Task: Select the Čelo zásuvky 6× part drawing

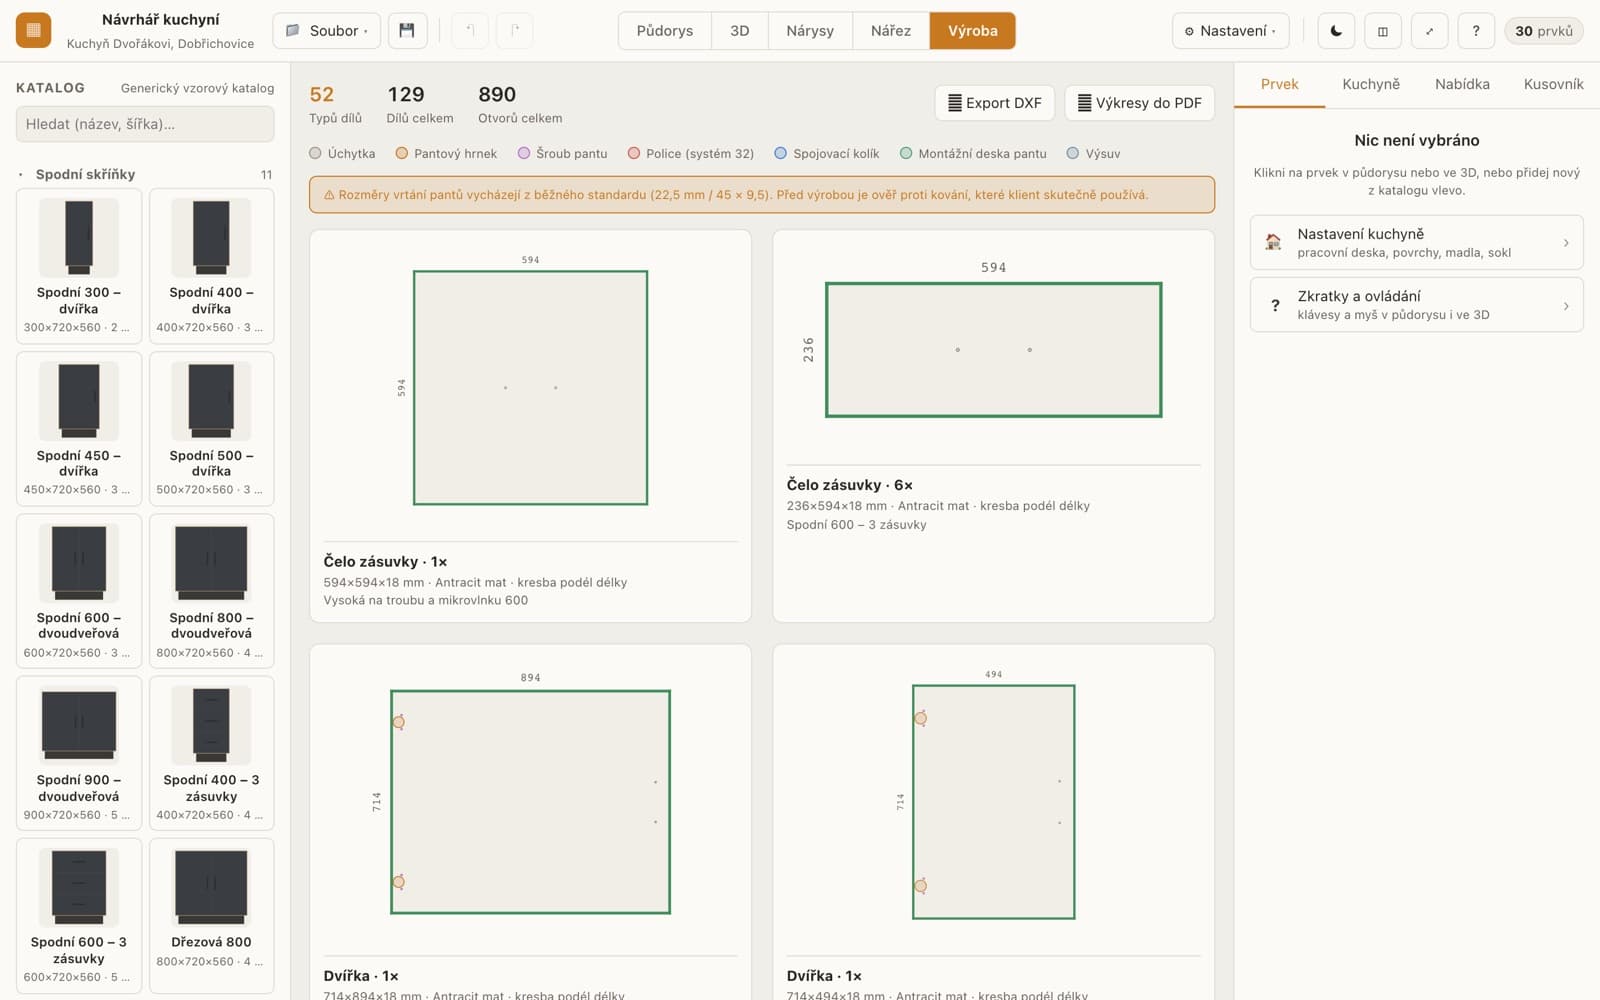Action: click(993, 350)
